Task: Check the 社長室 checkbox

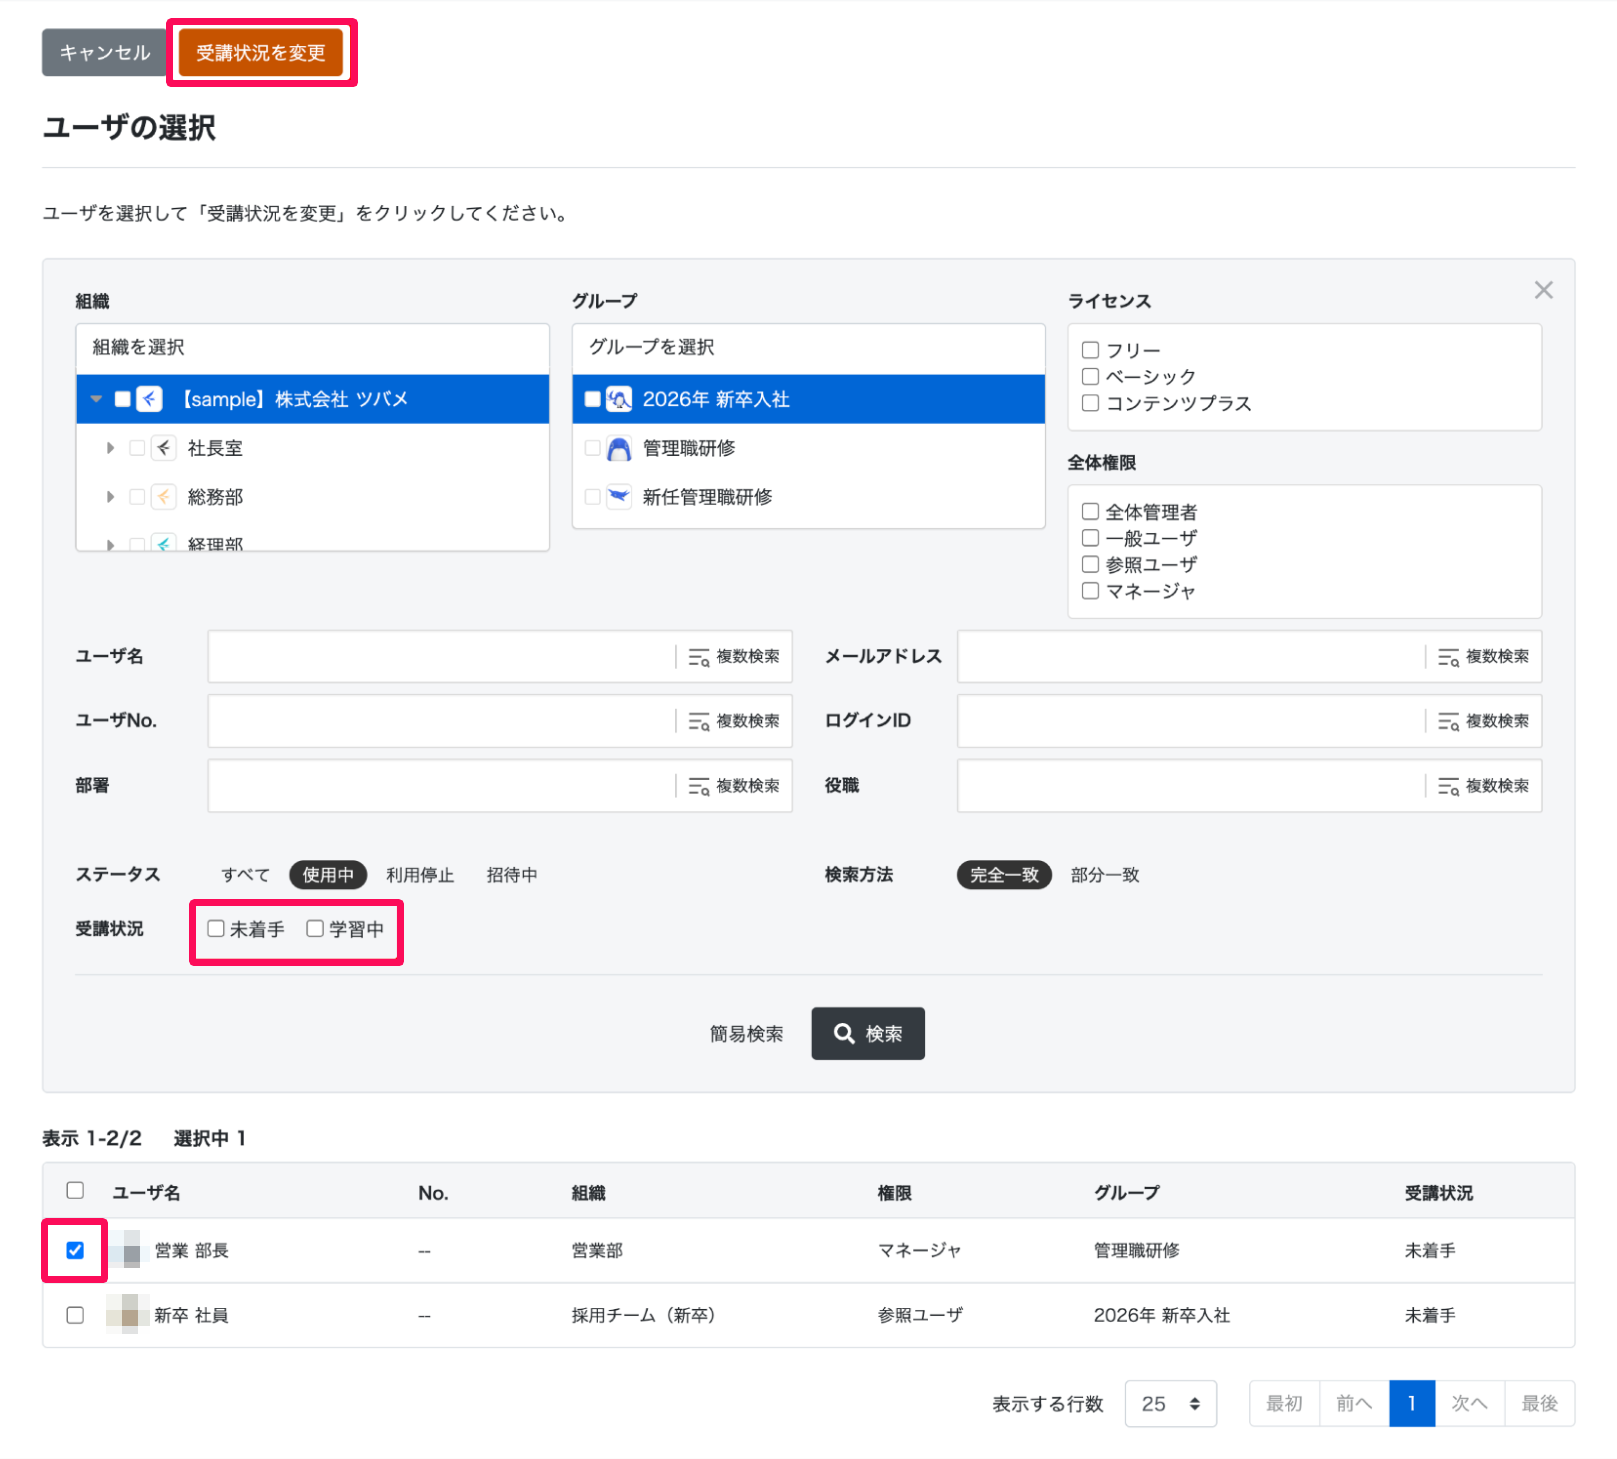Action: pyautogui.click(x=138, y=448)
